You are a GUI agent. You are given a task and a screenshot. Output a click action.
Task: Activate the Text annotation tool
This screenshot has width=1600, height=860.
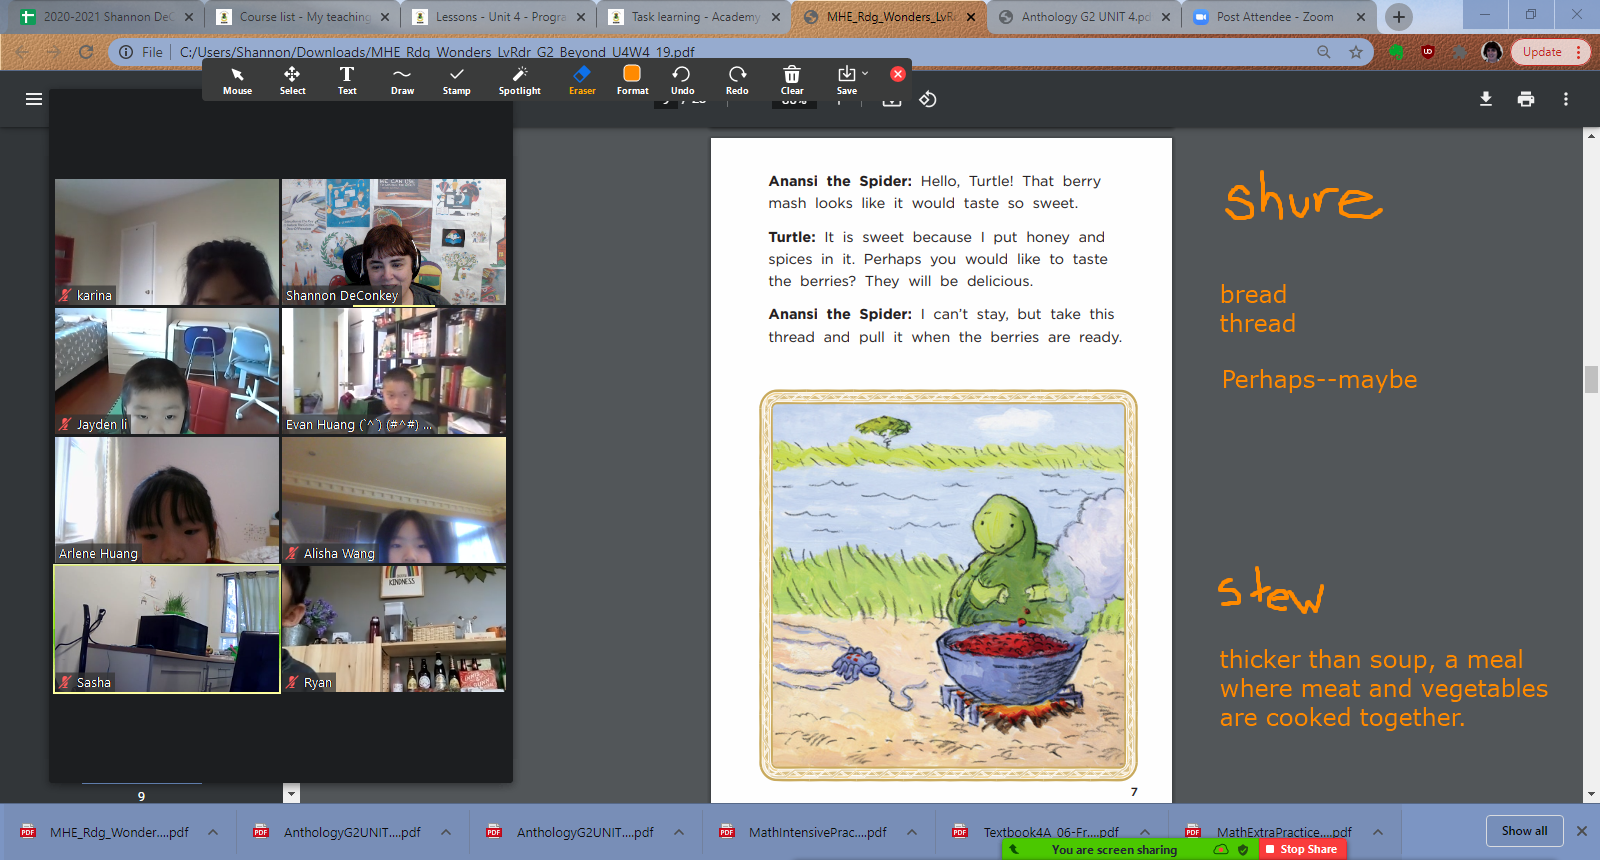pyautogui.click(x=347, y=80)
